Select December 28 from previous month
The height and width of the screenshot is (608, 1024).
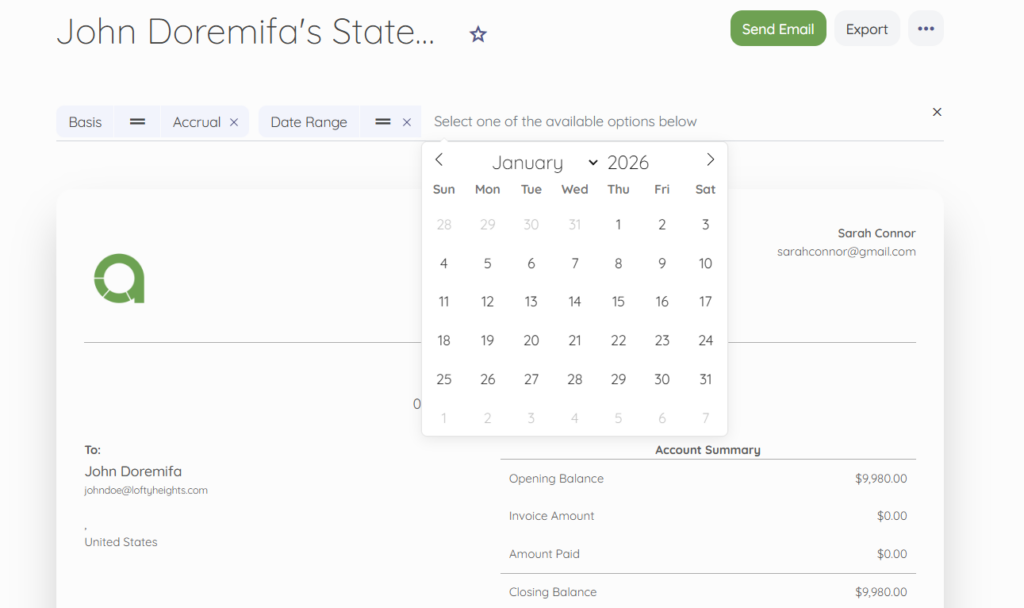pos(444,225)
